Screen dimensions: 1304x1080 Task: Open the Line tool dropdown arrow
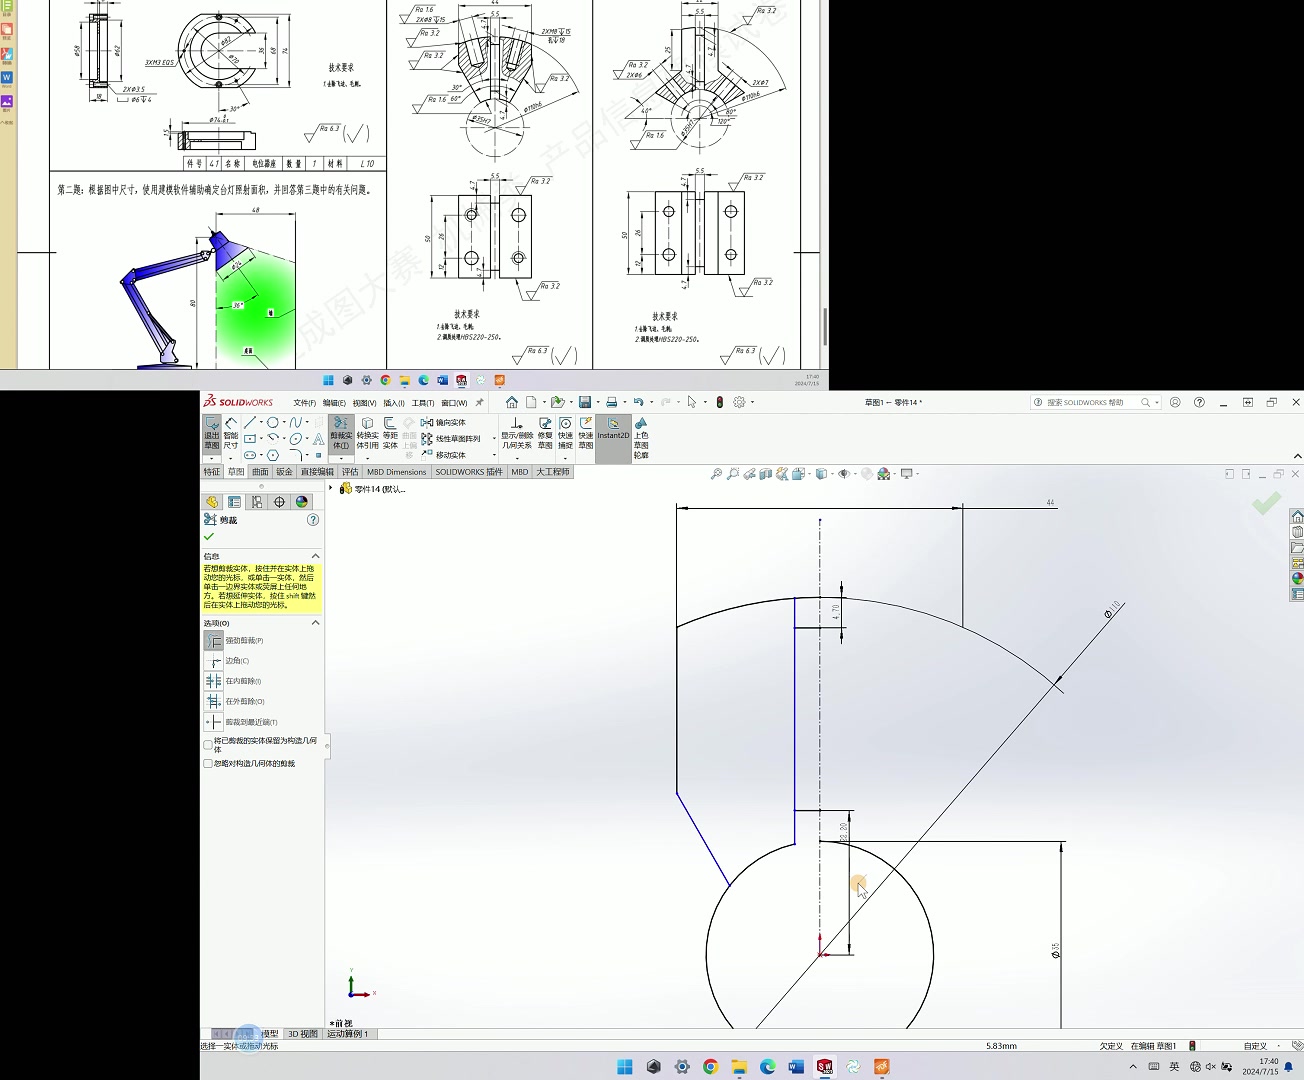coord(261,422)
